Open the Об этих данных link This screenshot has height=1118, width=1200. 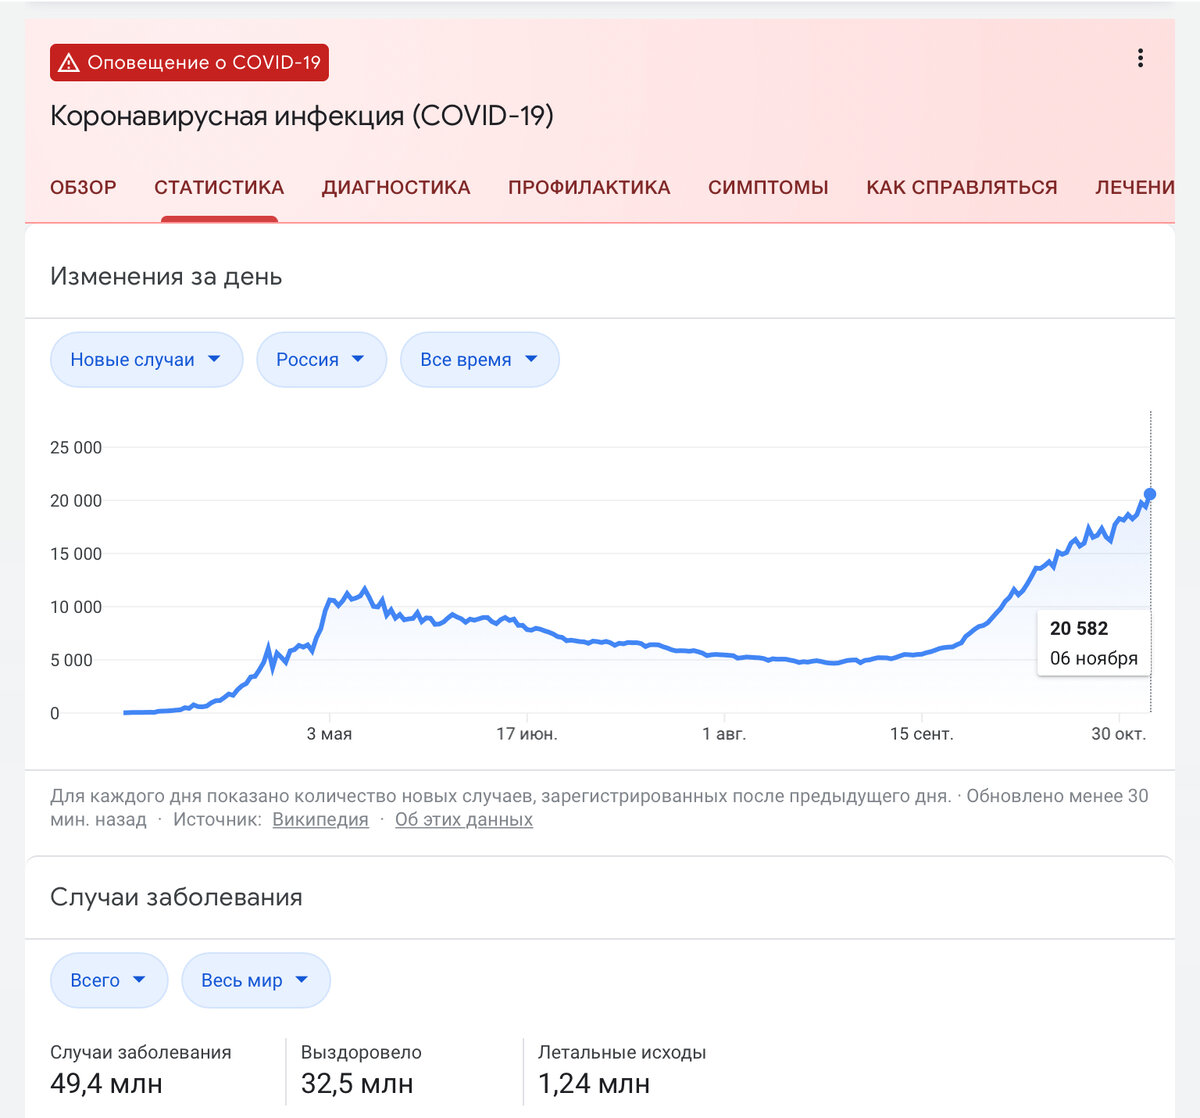pyautogui.click(x=464, y=819)
